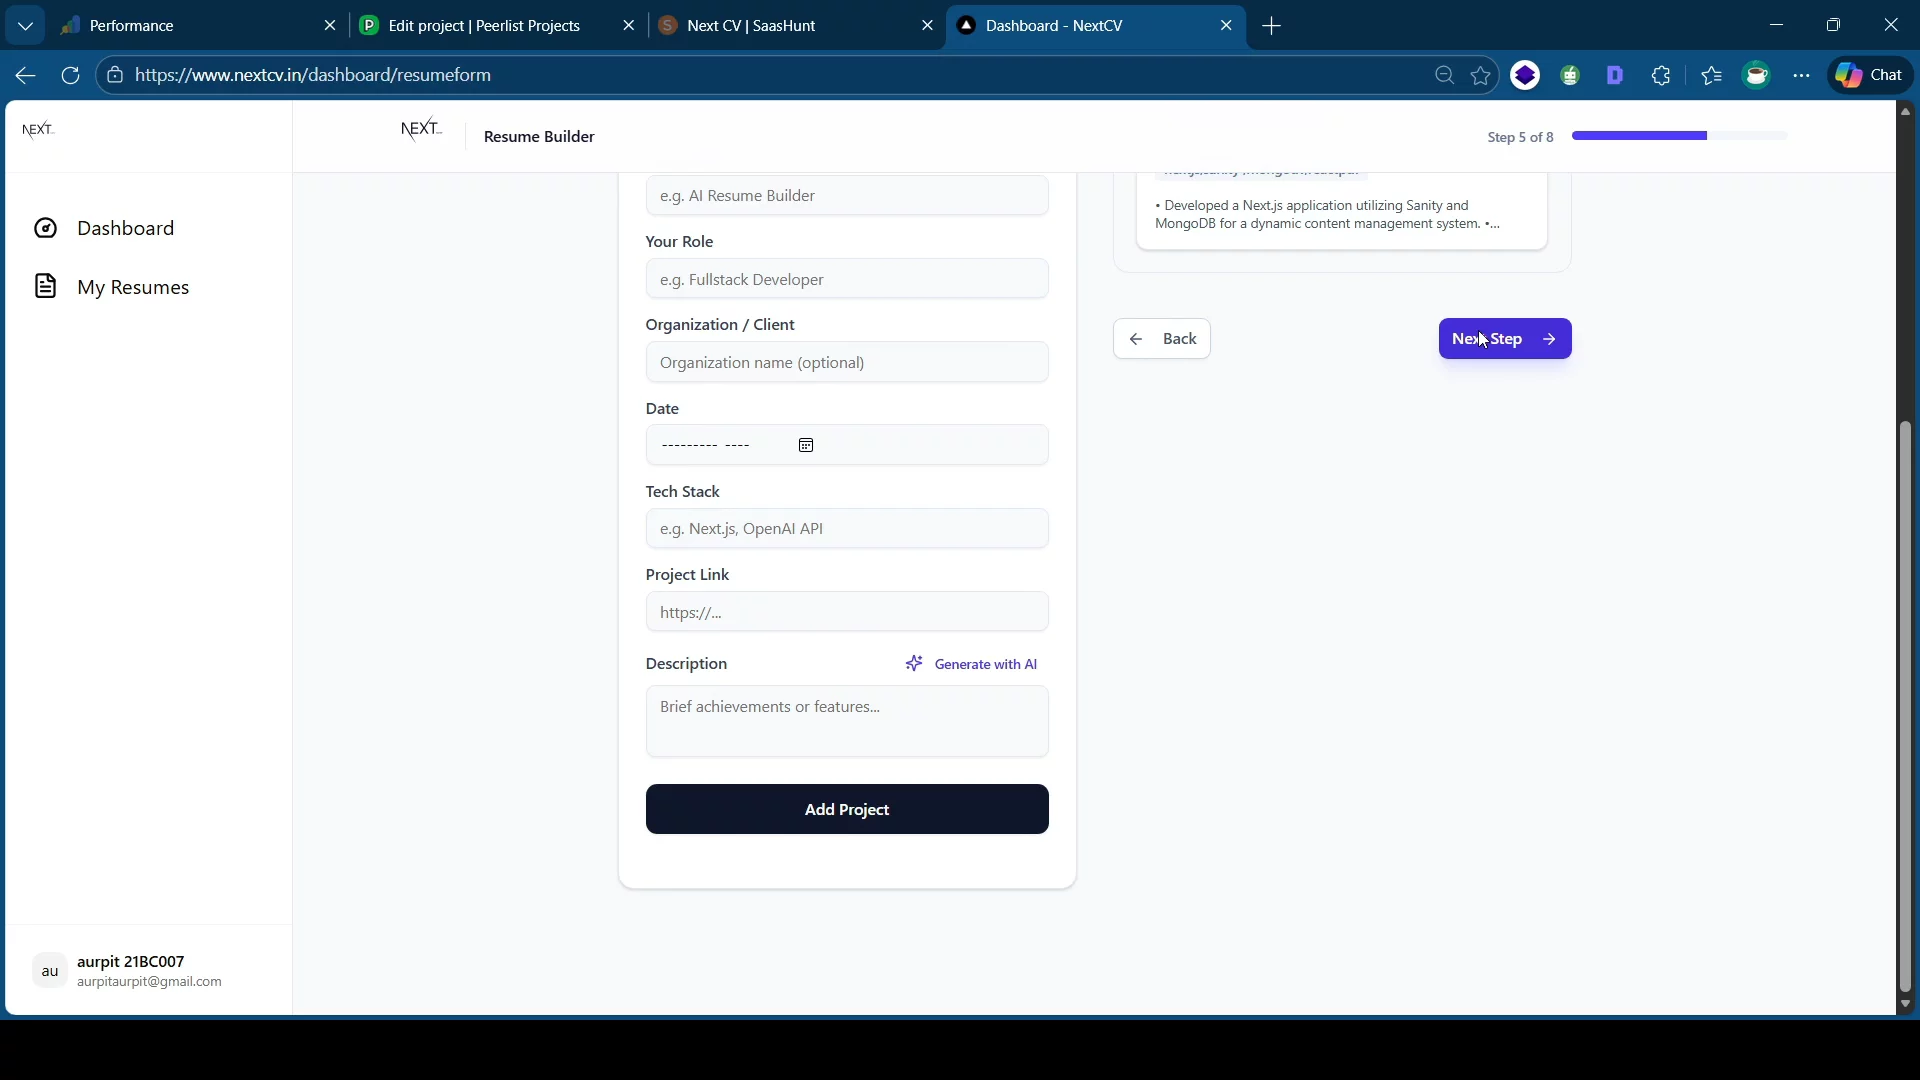Click the Description text area
Image resolution: width=1920 pixels, height=1080 pixels.
[847, 721]
